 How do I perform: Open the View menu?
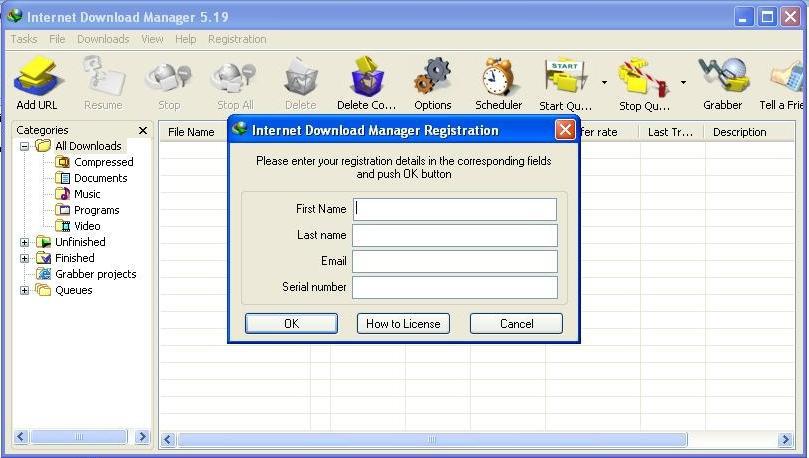[152, 39]
